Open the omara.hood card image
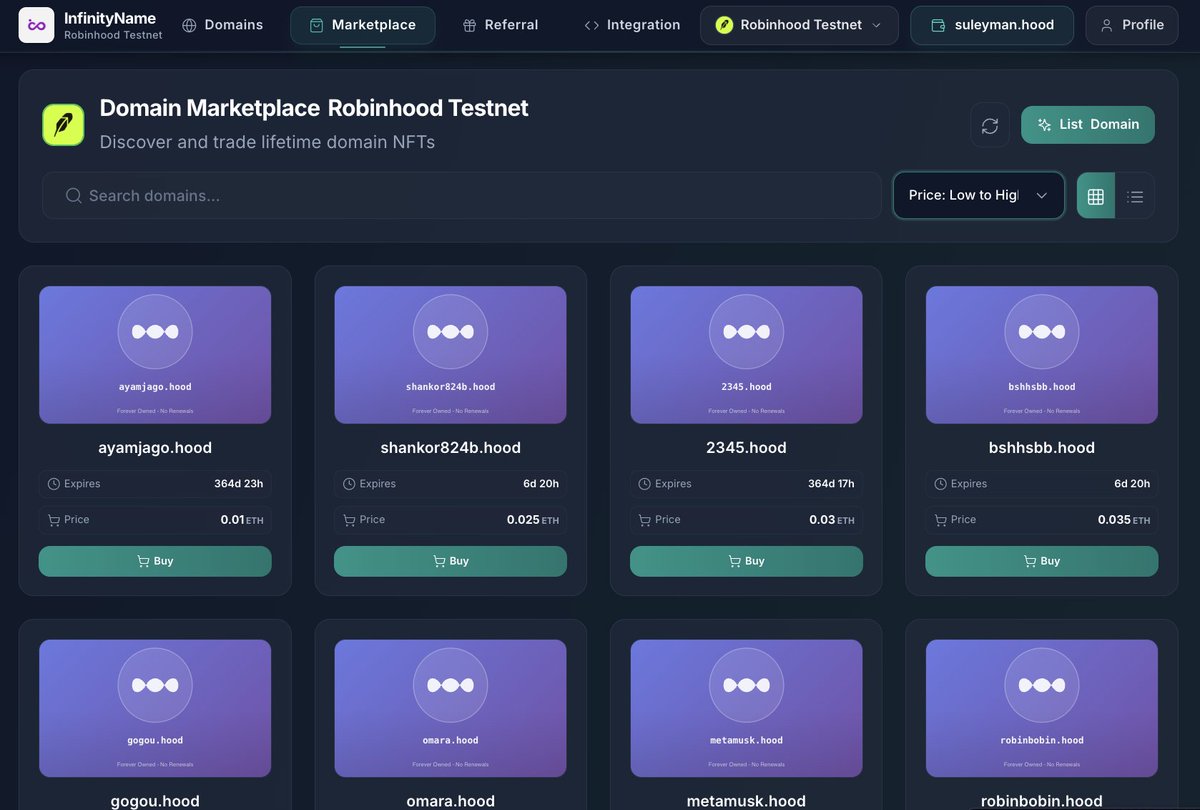Viewport: 1200px width, 810px height. [450, 709]
